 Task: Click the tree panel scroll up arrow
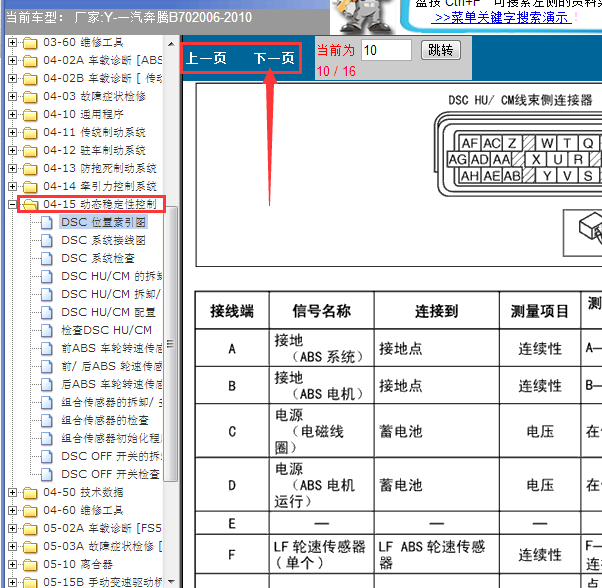(171, 44)
